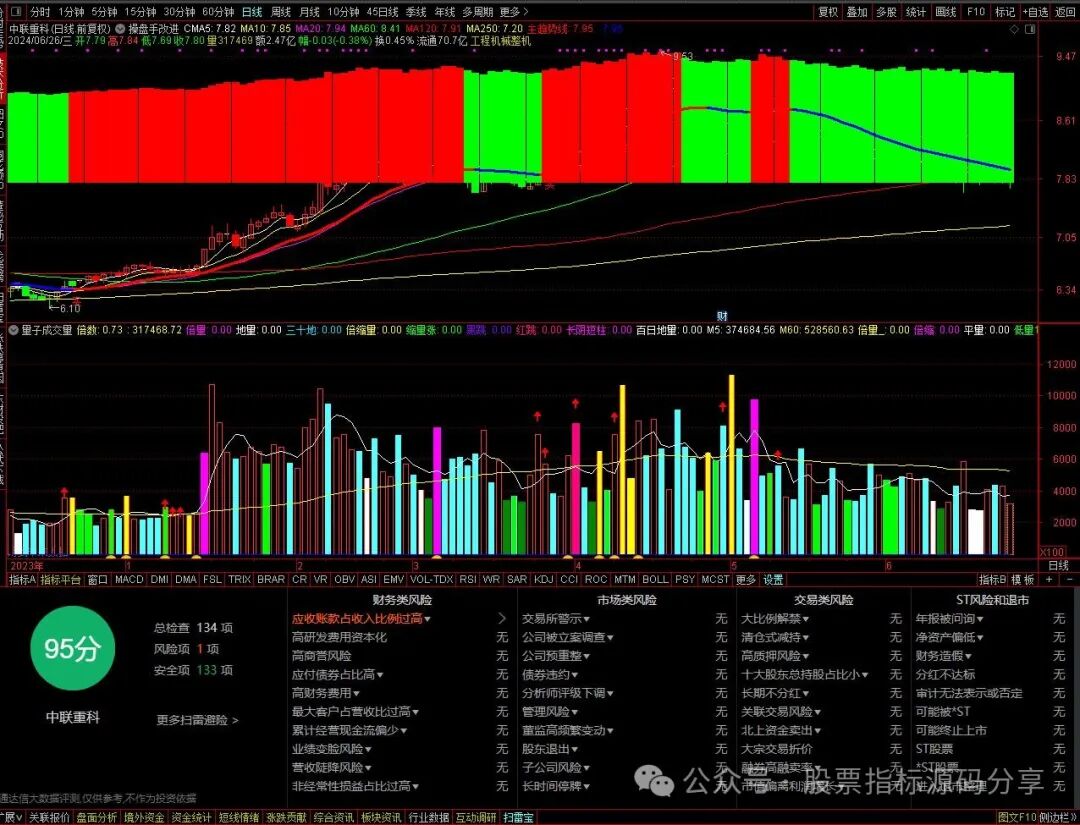This screenshot has width=1080, height=825.
Task: Expand 应收账款占收入比例过高 risk item
Action: tap(361, 618)
